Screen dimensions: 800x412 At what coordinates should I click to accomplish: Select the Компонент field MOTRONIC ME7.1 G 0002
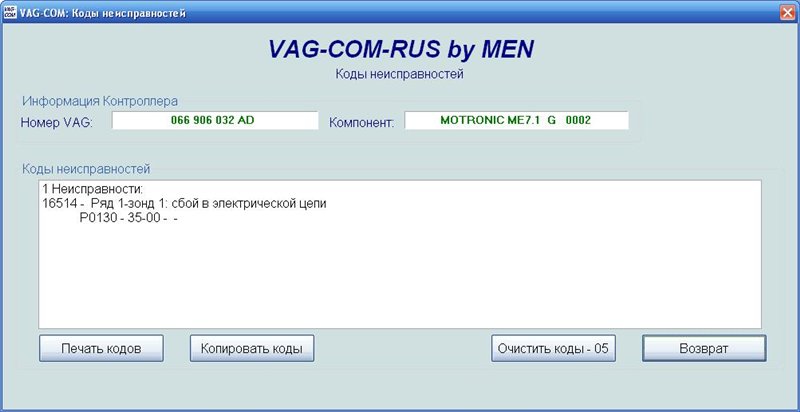coord(516,121)
